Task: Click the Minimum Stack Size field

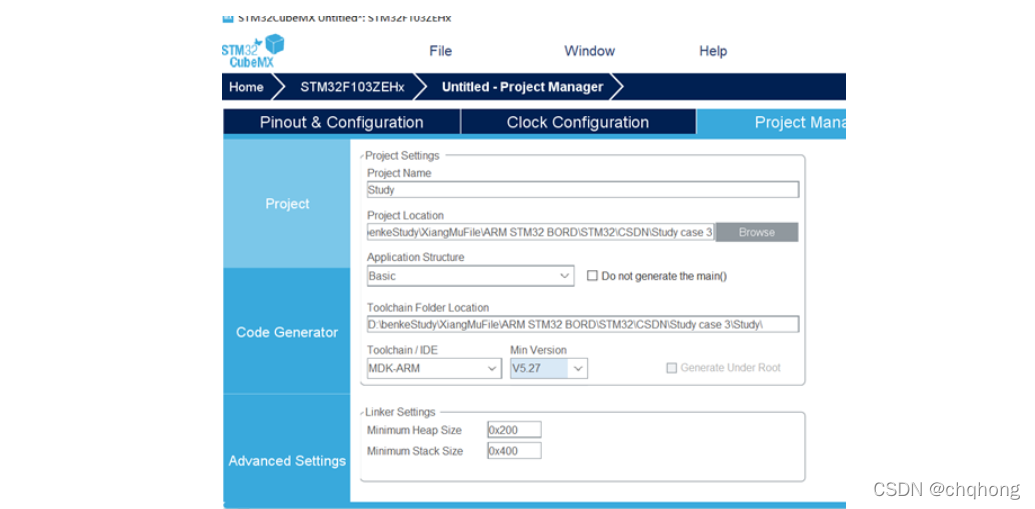Action: [514, 451]
